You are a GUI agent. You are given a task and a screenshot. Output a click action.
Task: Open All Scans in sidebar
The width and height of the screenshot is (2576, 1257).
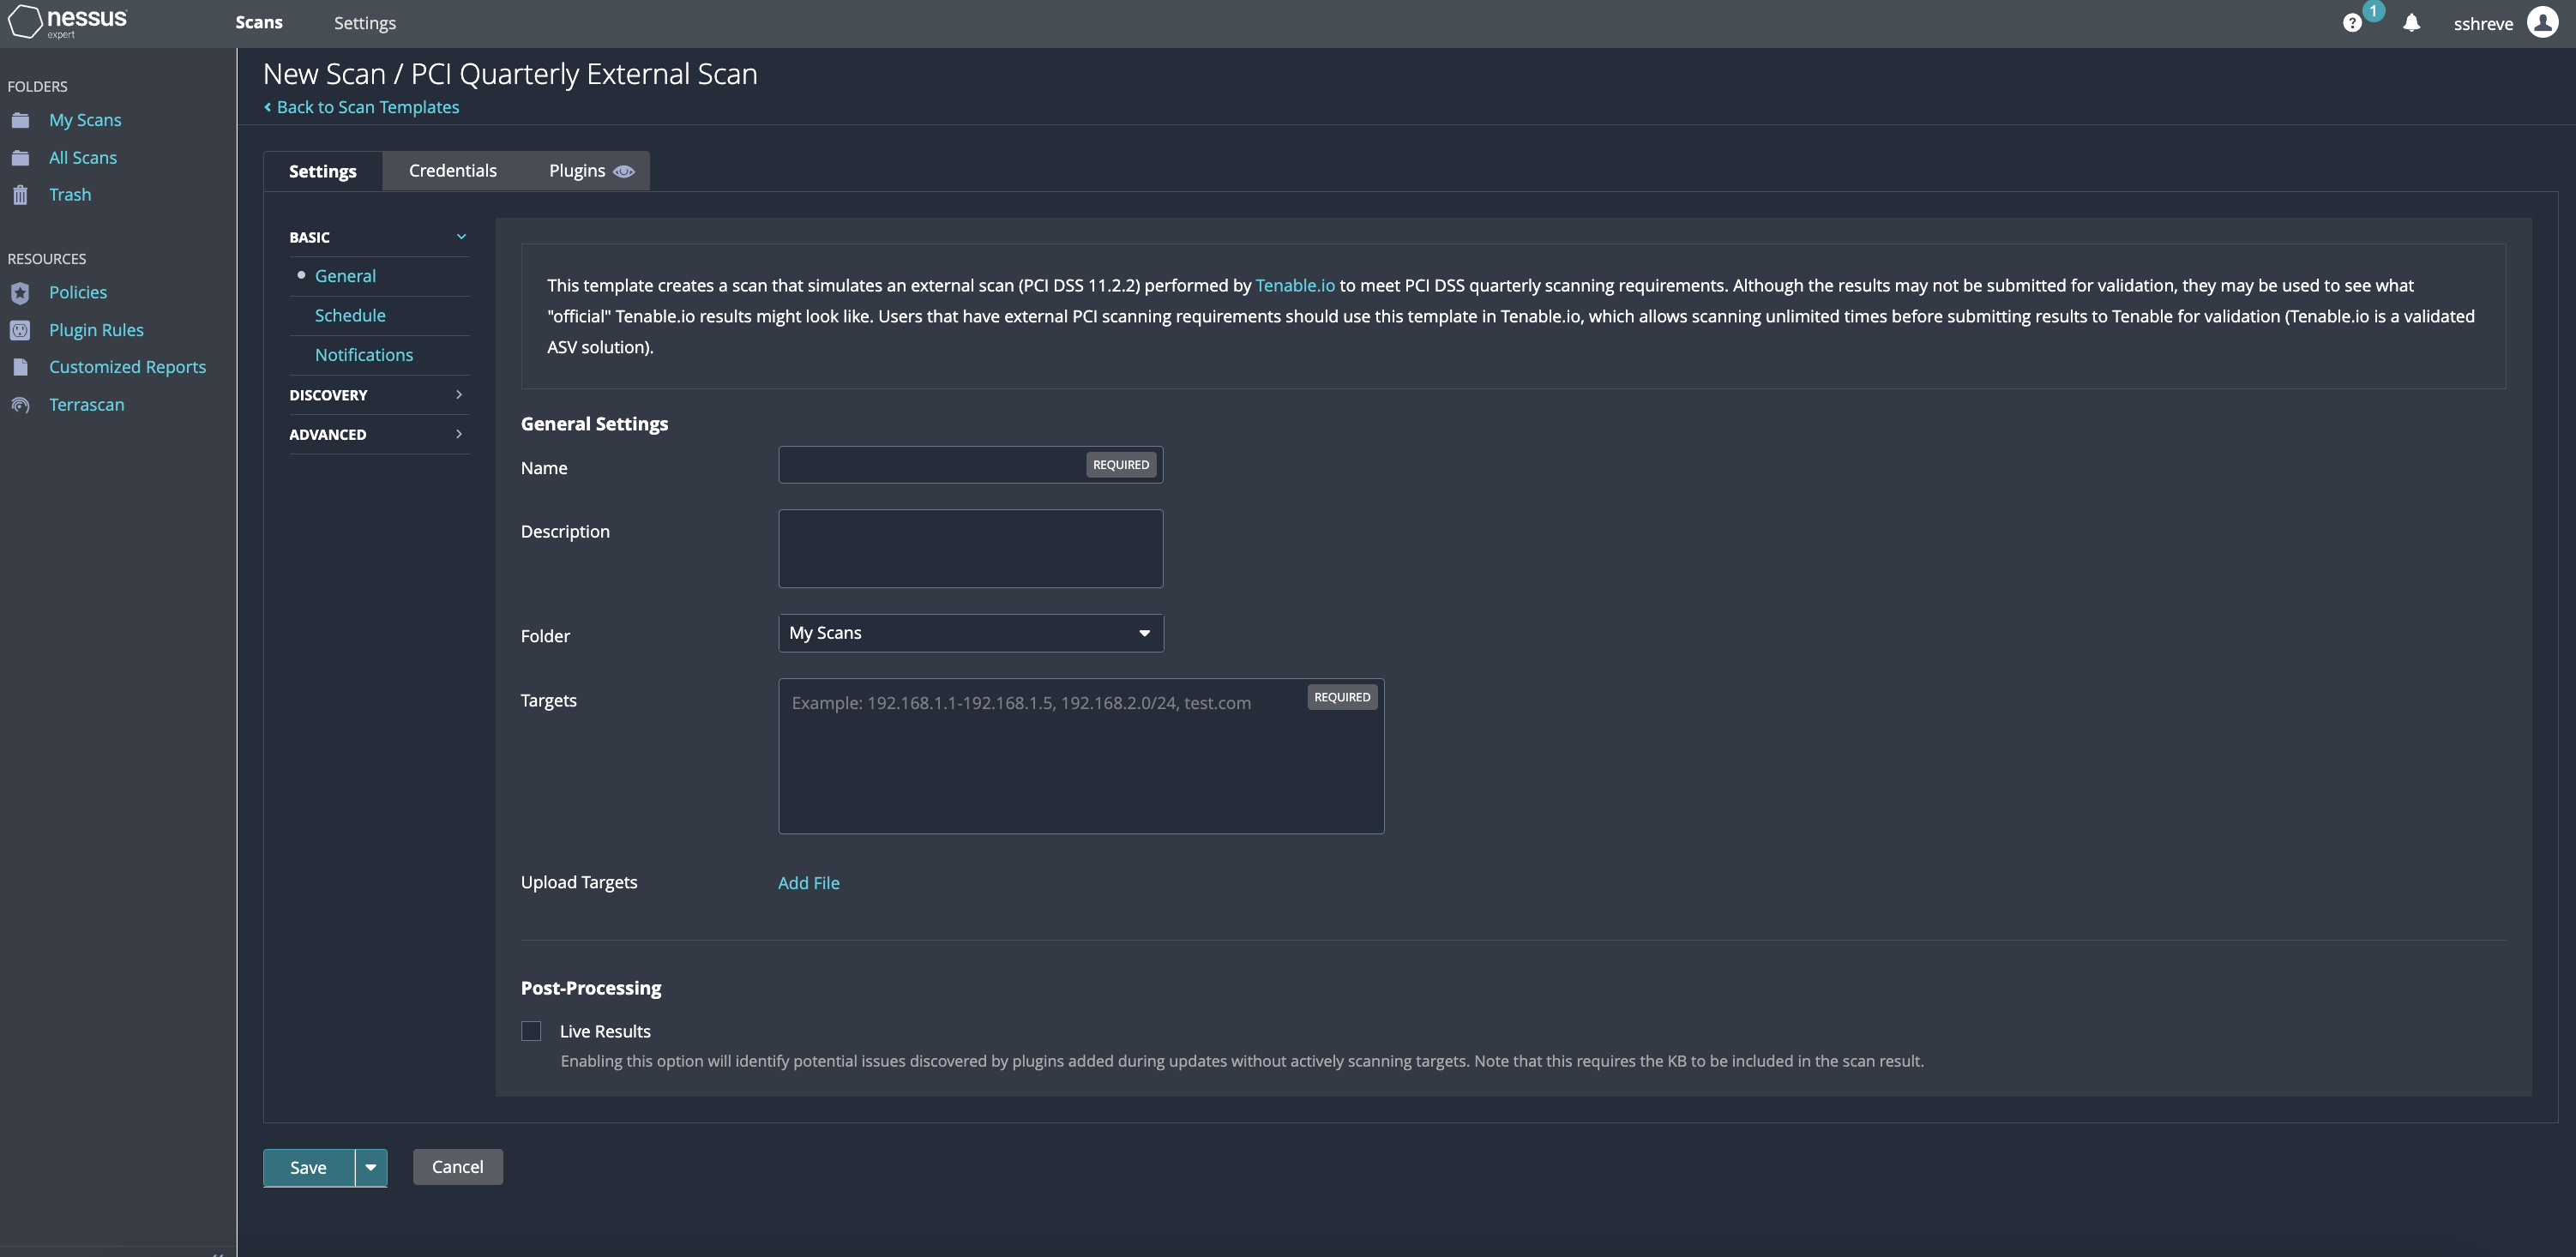tap(83, 158)
